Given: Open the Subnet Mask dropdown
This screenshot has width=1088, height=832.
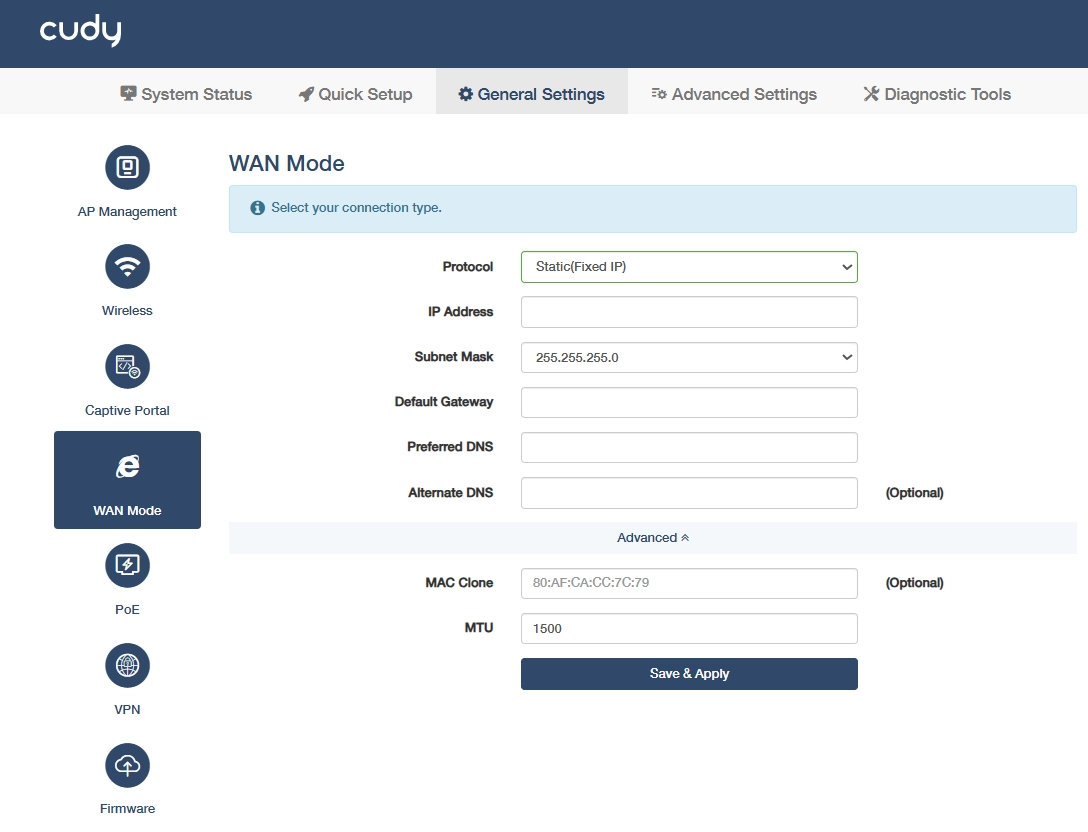Looking at the screenshot, I should pos(689,357).
